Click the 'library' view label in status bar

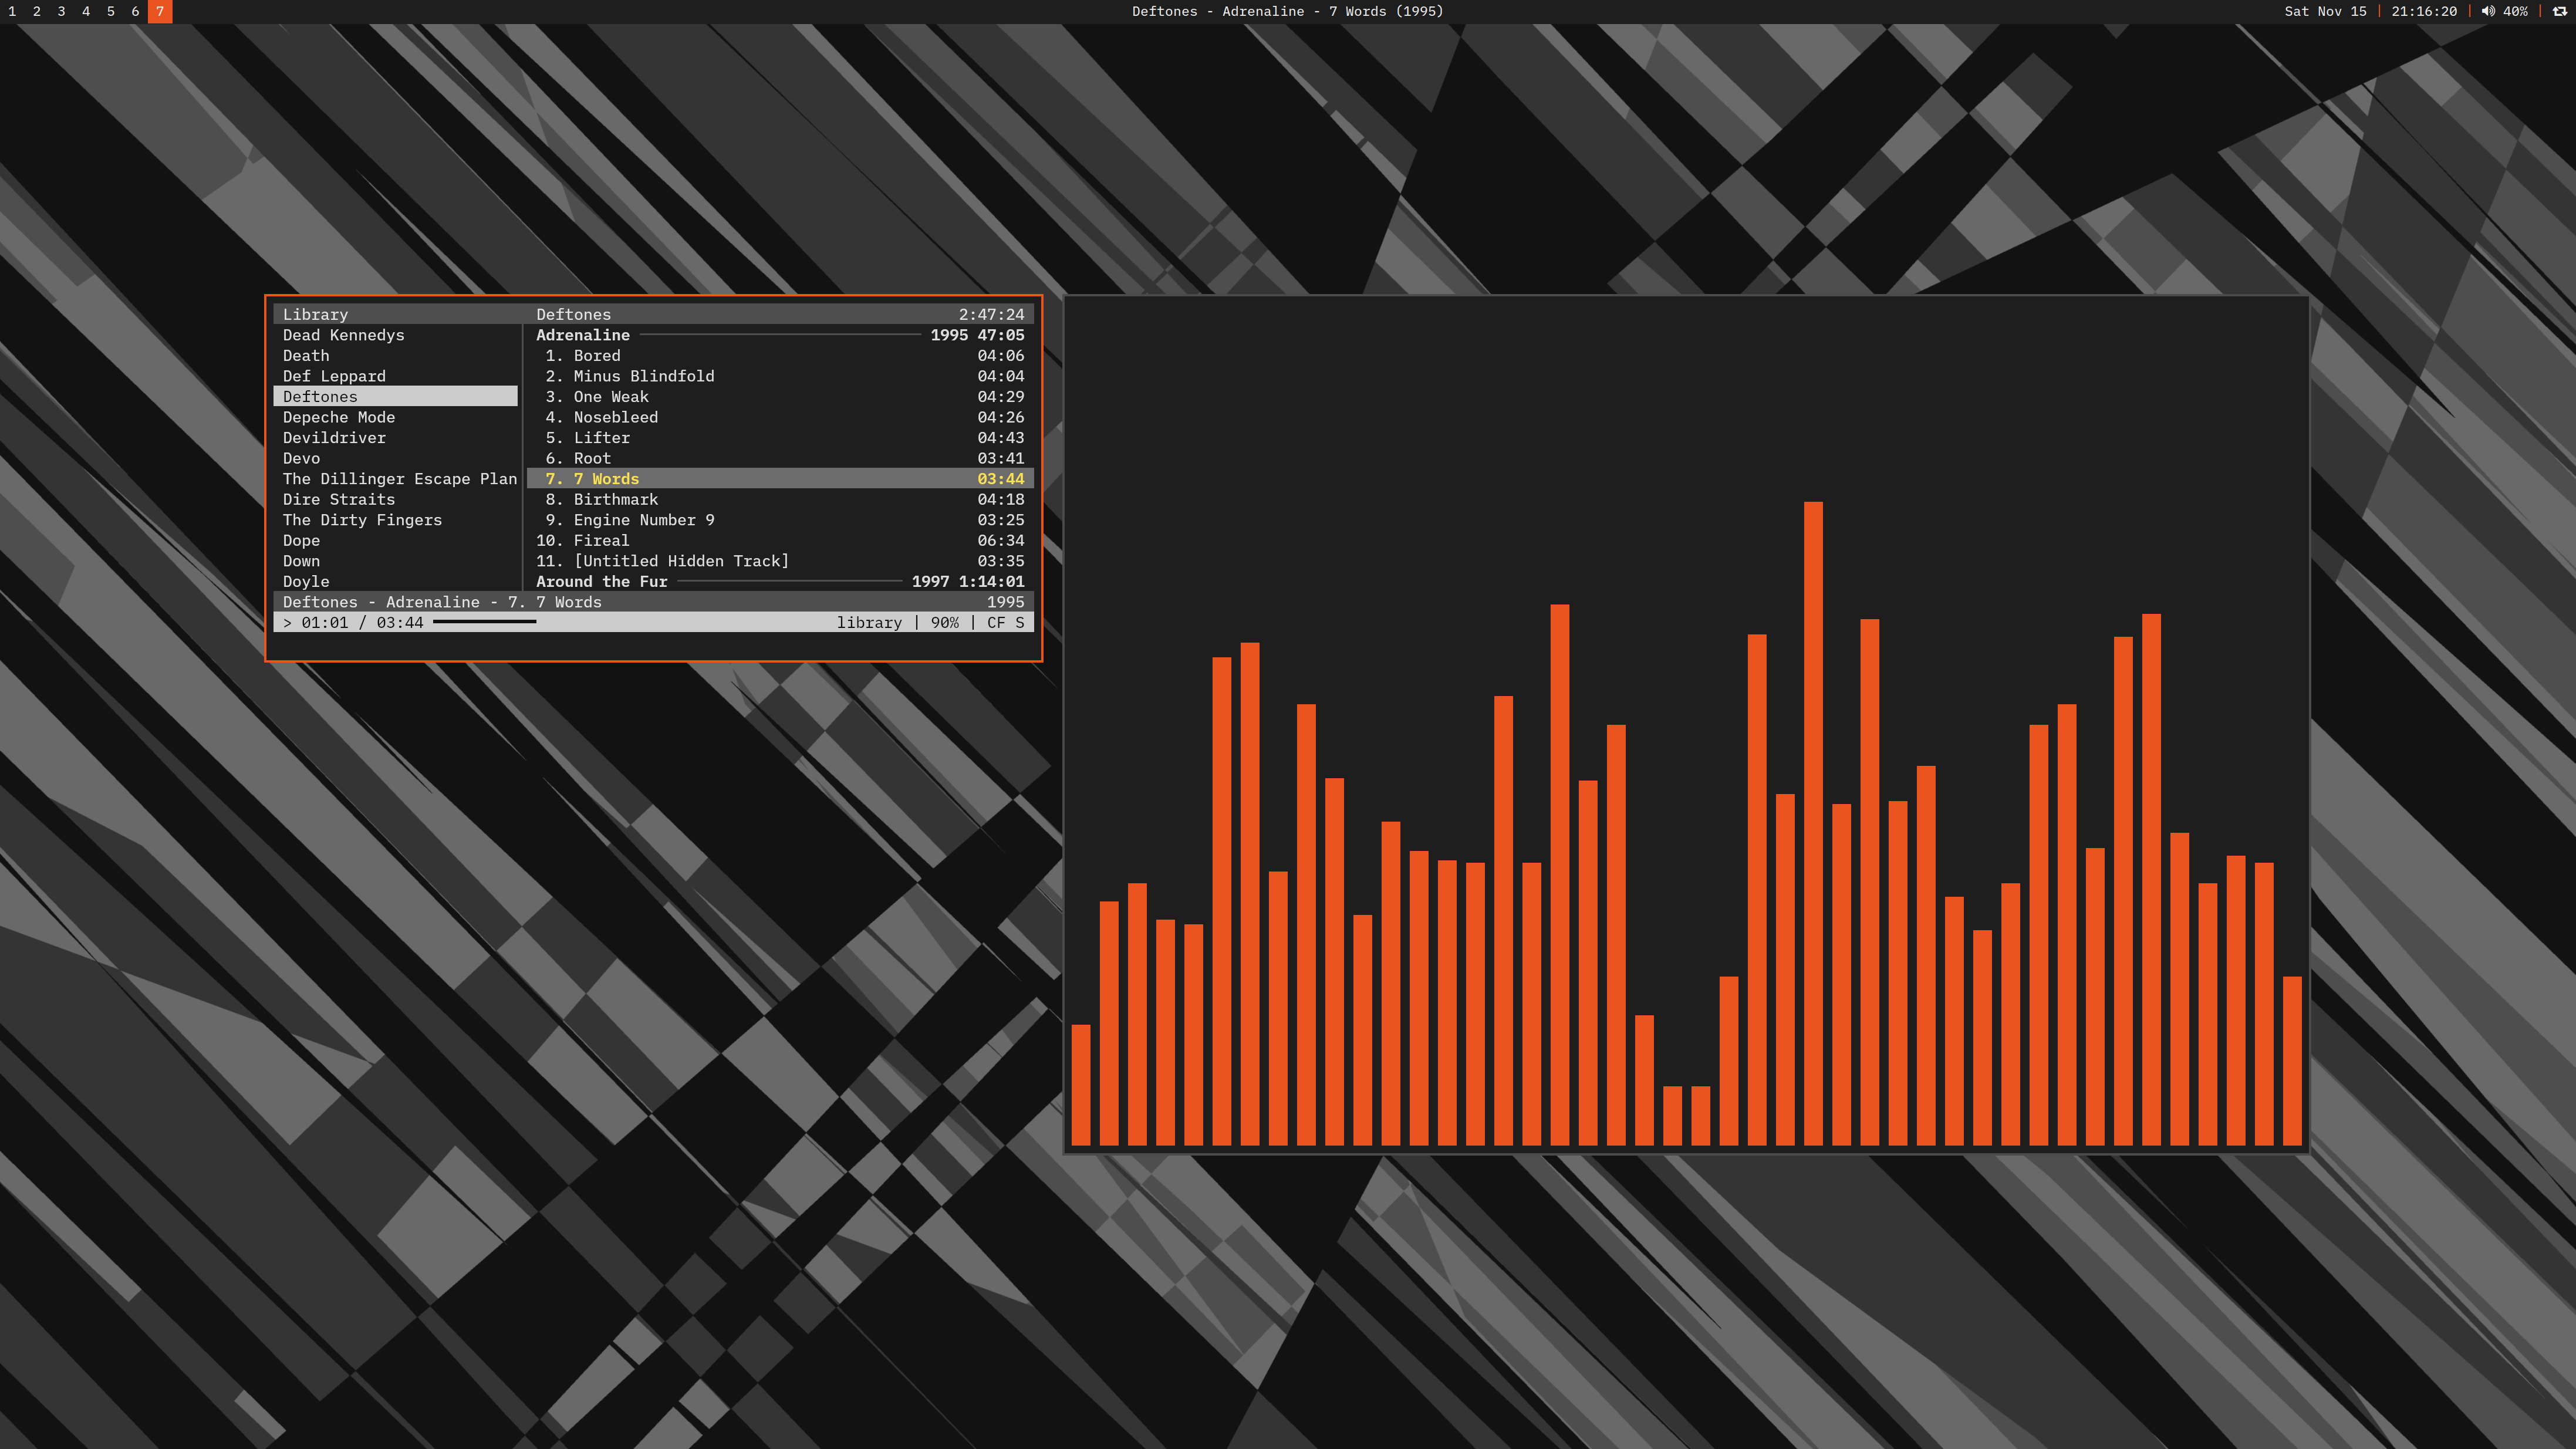tap(868, 622)
